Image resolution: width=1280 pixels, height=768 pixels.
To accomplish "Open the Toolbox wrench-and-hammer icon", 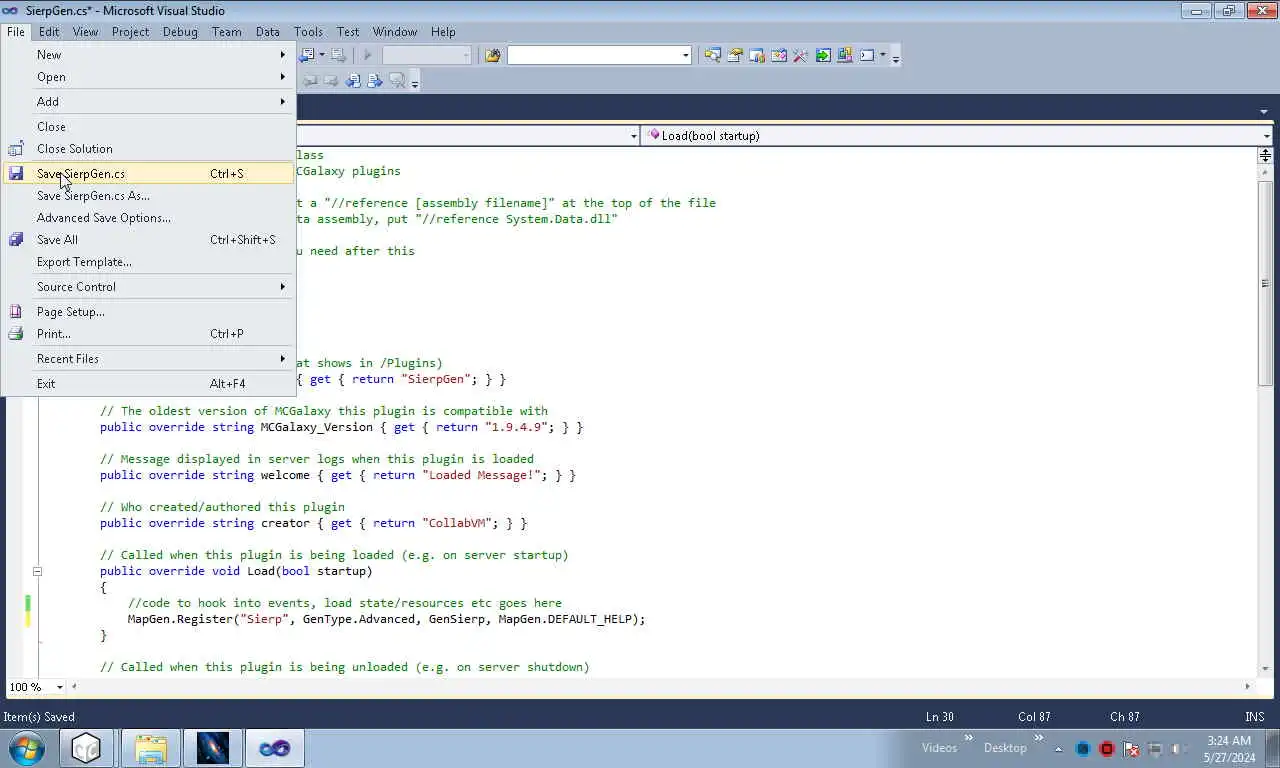I will coord(801,55).
